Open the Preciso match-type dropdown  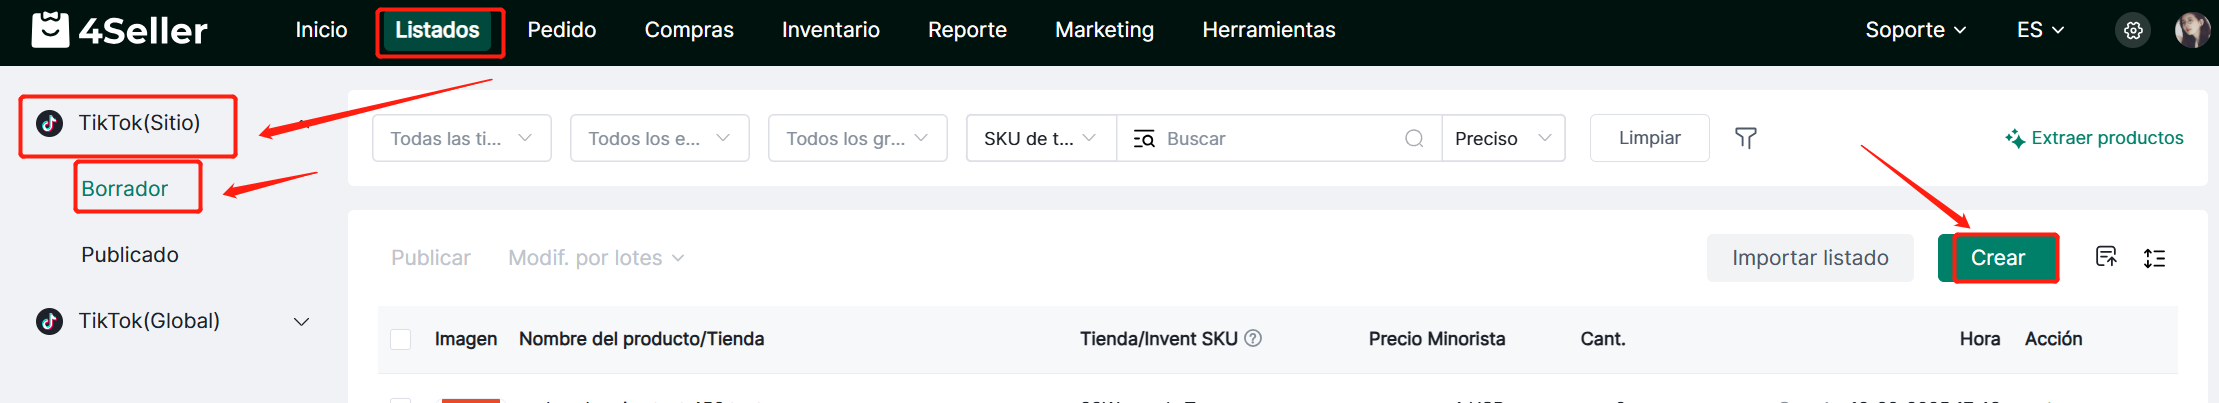point(1502,139)
